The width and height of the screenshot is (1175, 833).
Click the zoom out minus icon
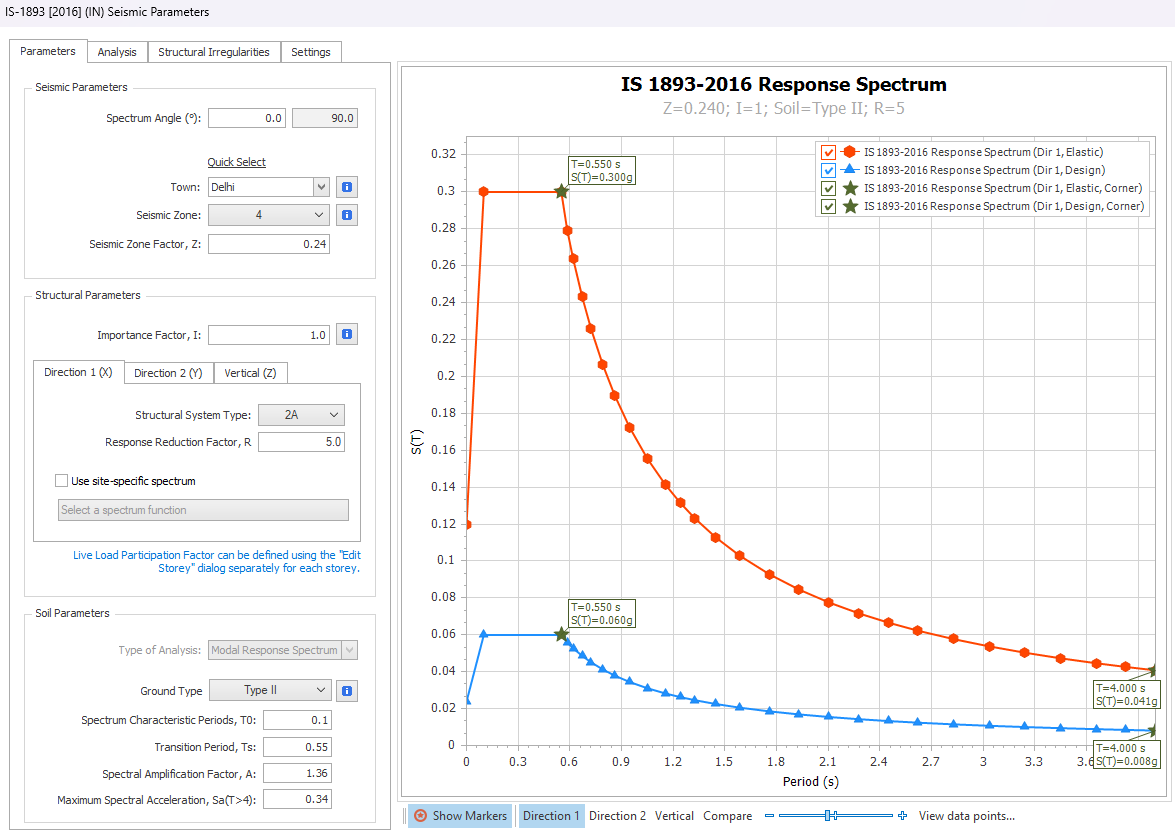(x=769, y=816)
